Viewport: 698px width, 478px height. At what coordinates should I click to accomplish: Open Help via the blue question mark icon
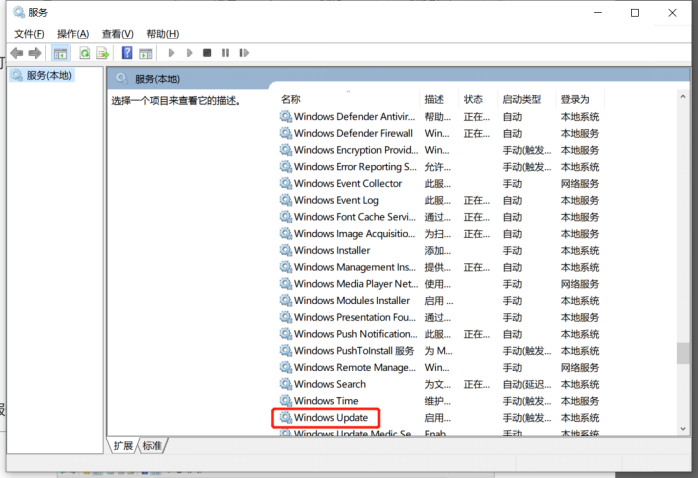(127, 53)
